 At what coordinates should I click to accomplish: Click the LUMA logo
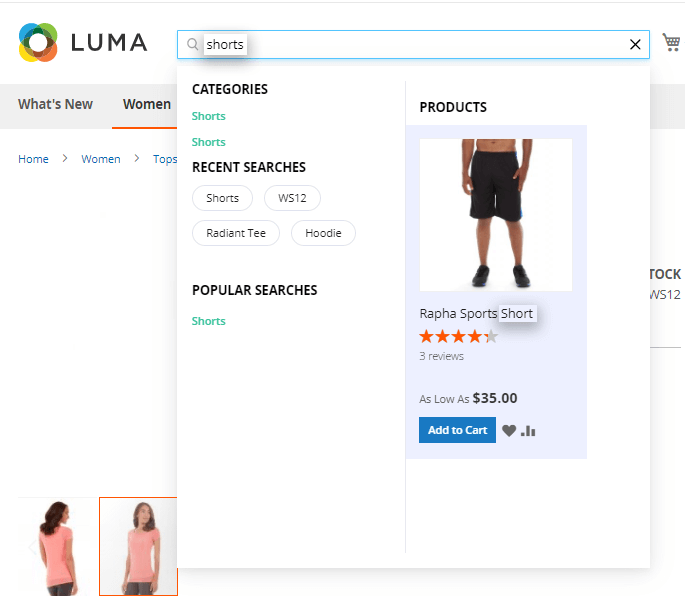83,42
